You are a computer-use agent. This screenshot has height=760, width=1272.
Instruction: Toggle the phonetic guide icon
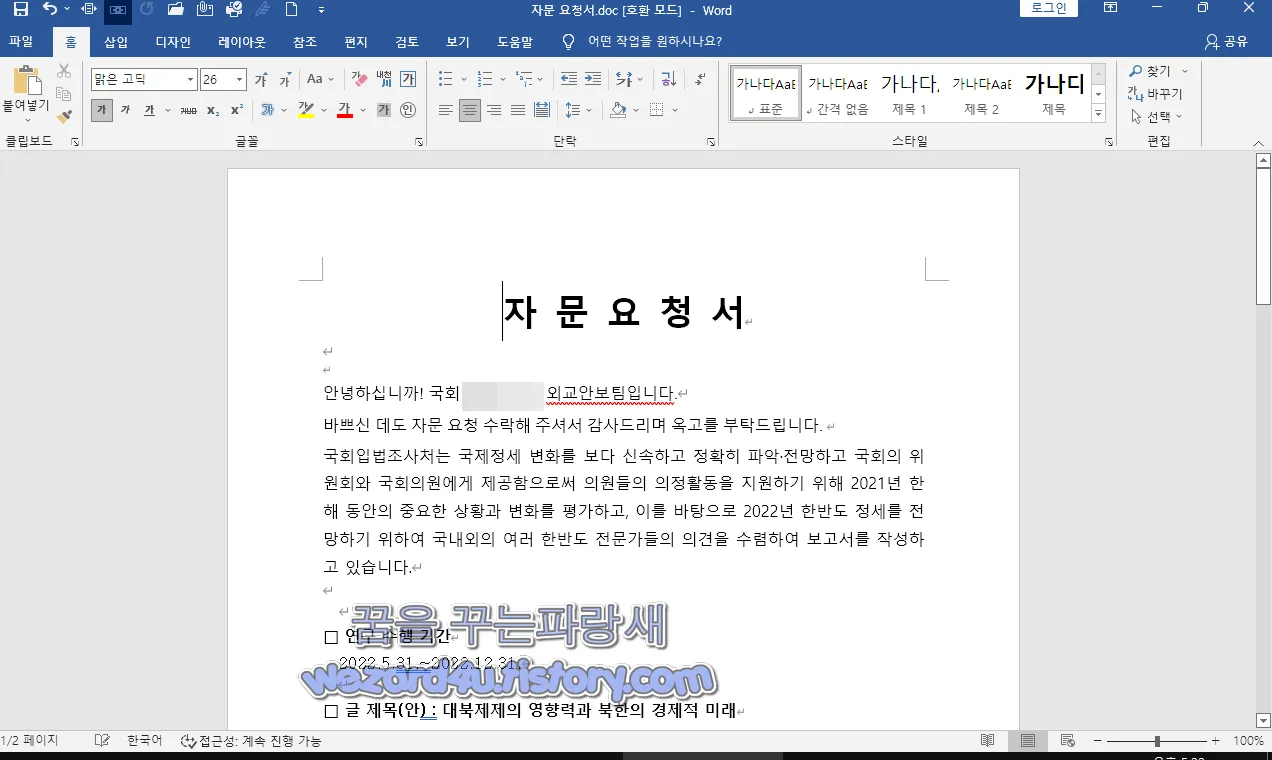coord(384,80)
